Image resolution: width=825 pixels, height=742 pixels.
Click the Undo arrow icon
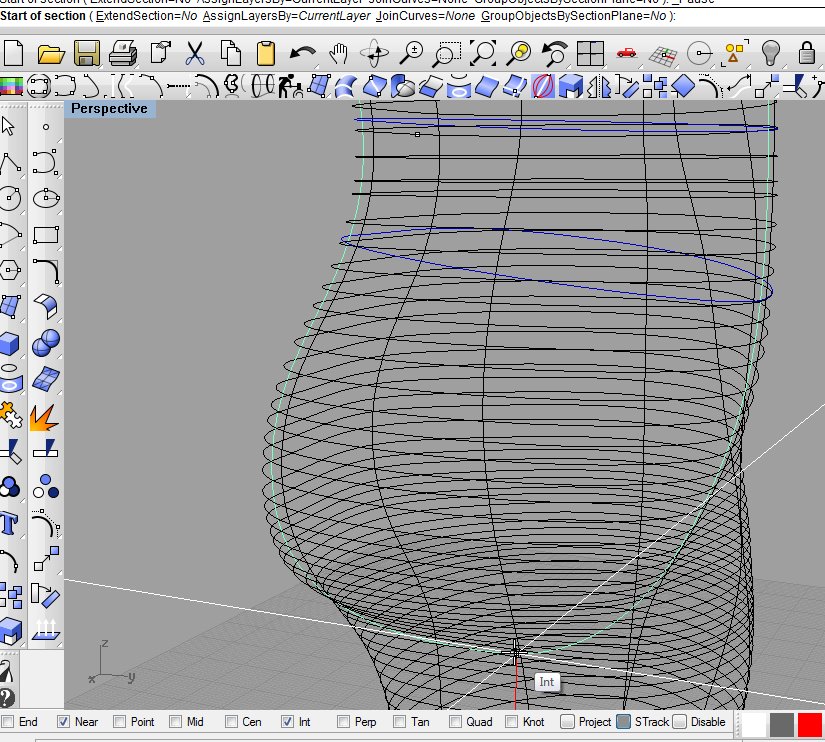click(x=303, y=52)
